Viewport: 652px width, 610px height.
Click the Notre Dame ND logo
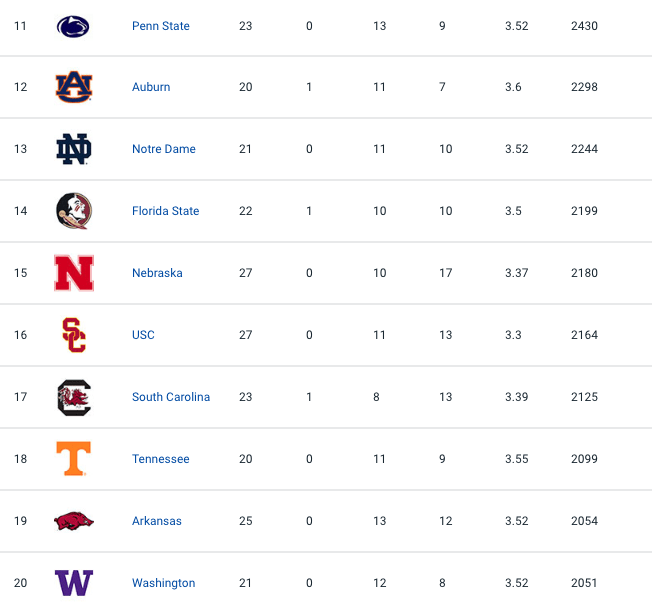pyautogui.click(x=74, y=149)
